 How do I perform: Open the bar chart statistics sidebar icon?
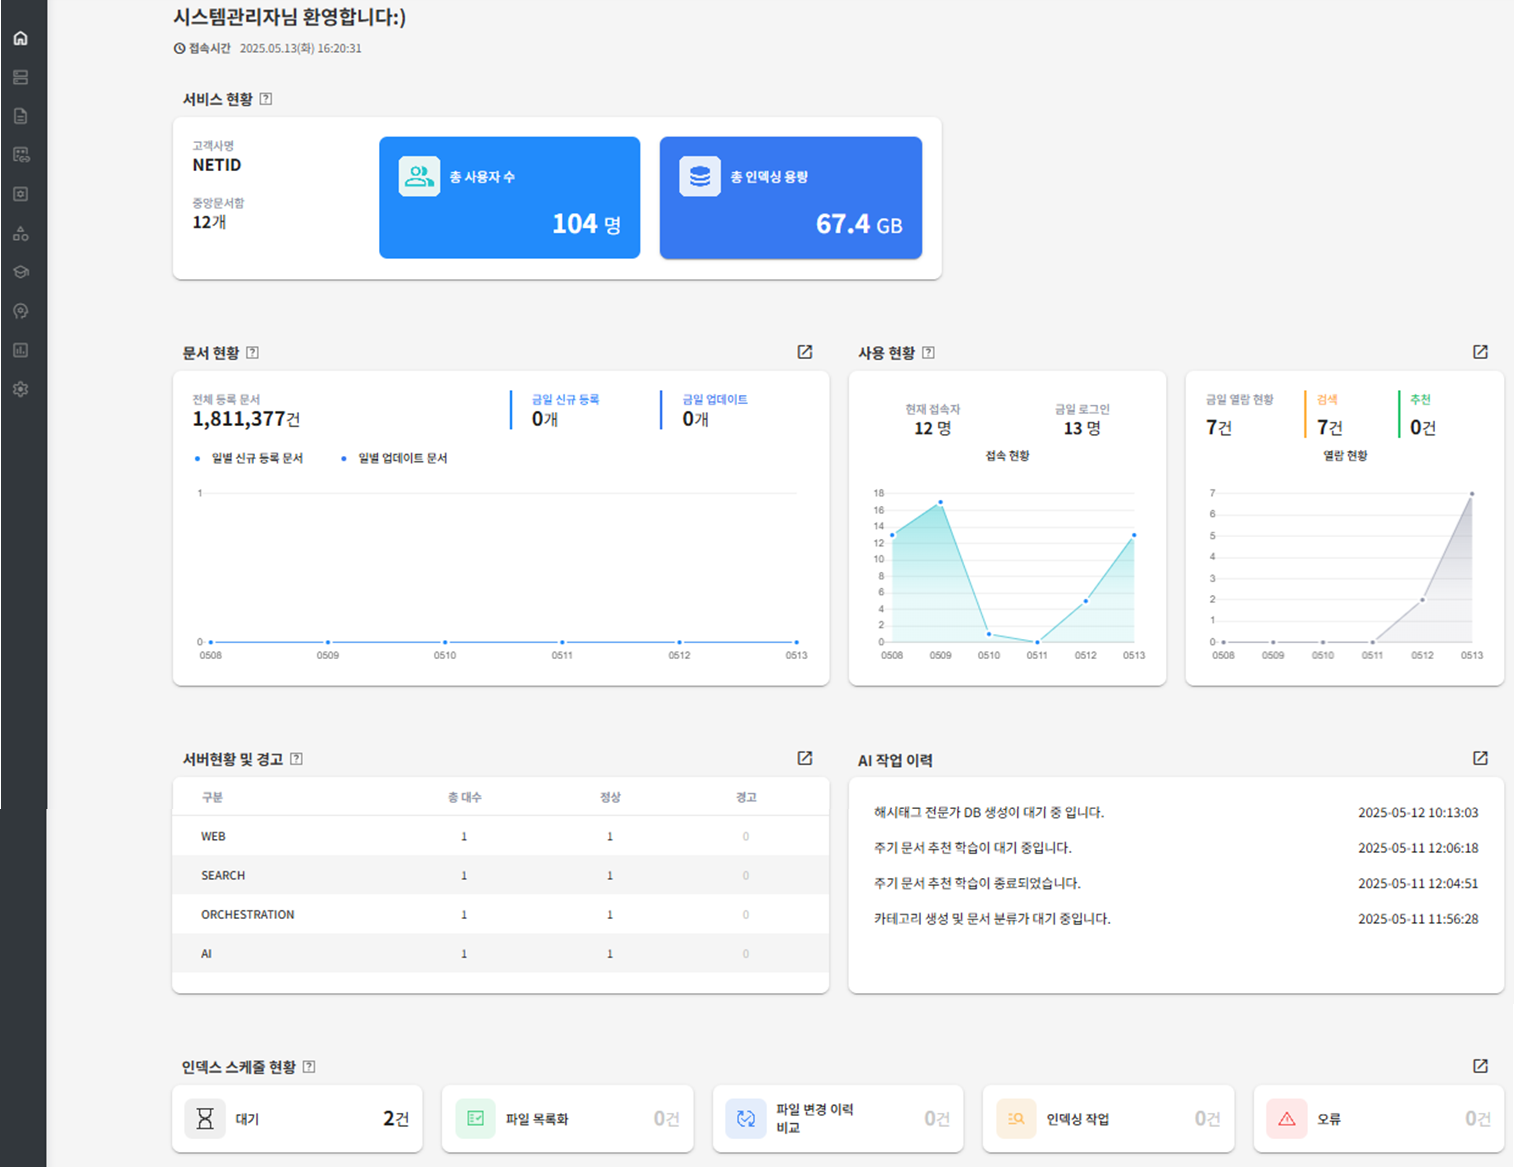tap(20, 350)
